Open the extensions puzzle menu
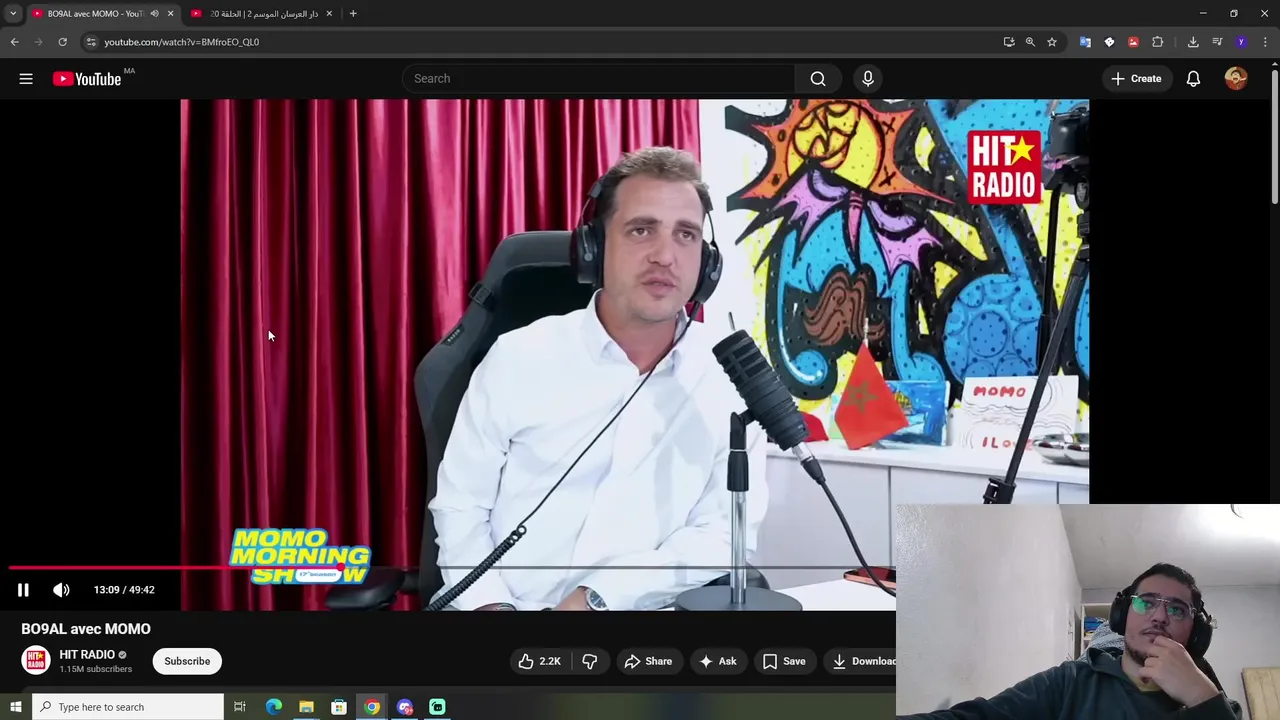1280x720 pixels. 1158,42
